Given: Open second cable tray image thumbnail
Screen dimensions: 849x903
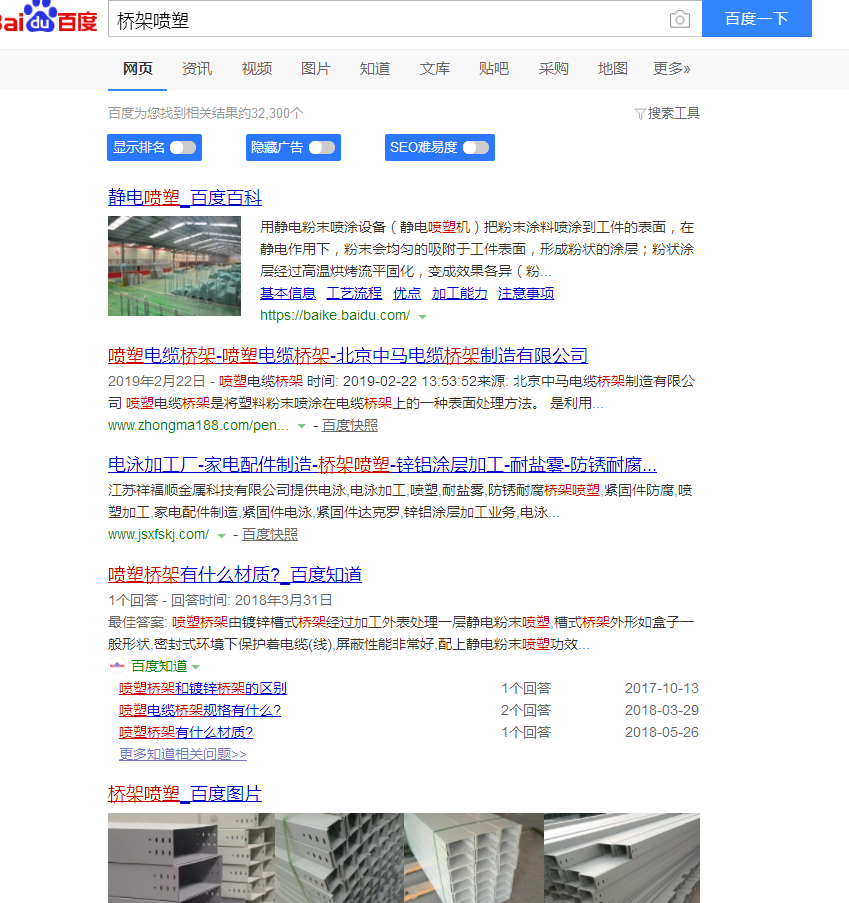Looking at the screenshot, I should [339, 858].
